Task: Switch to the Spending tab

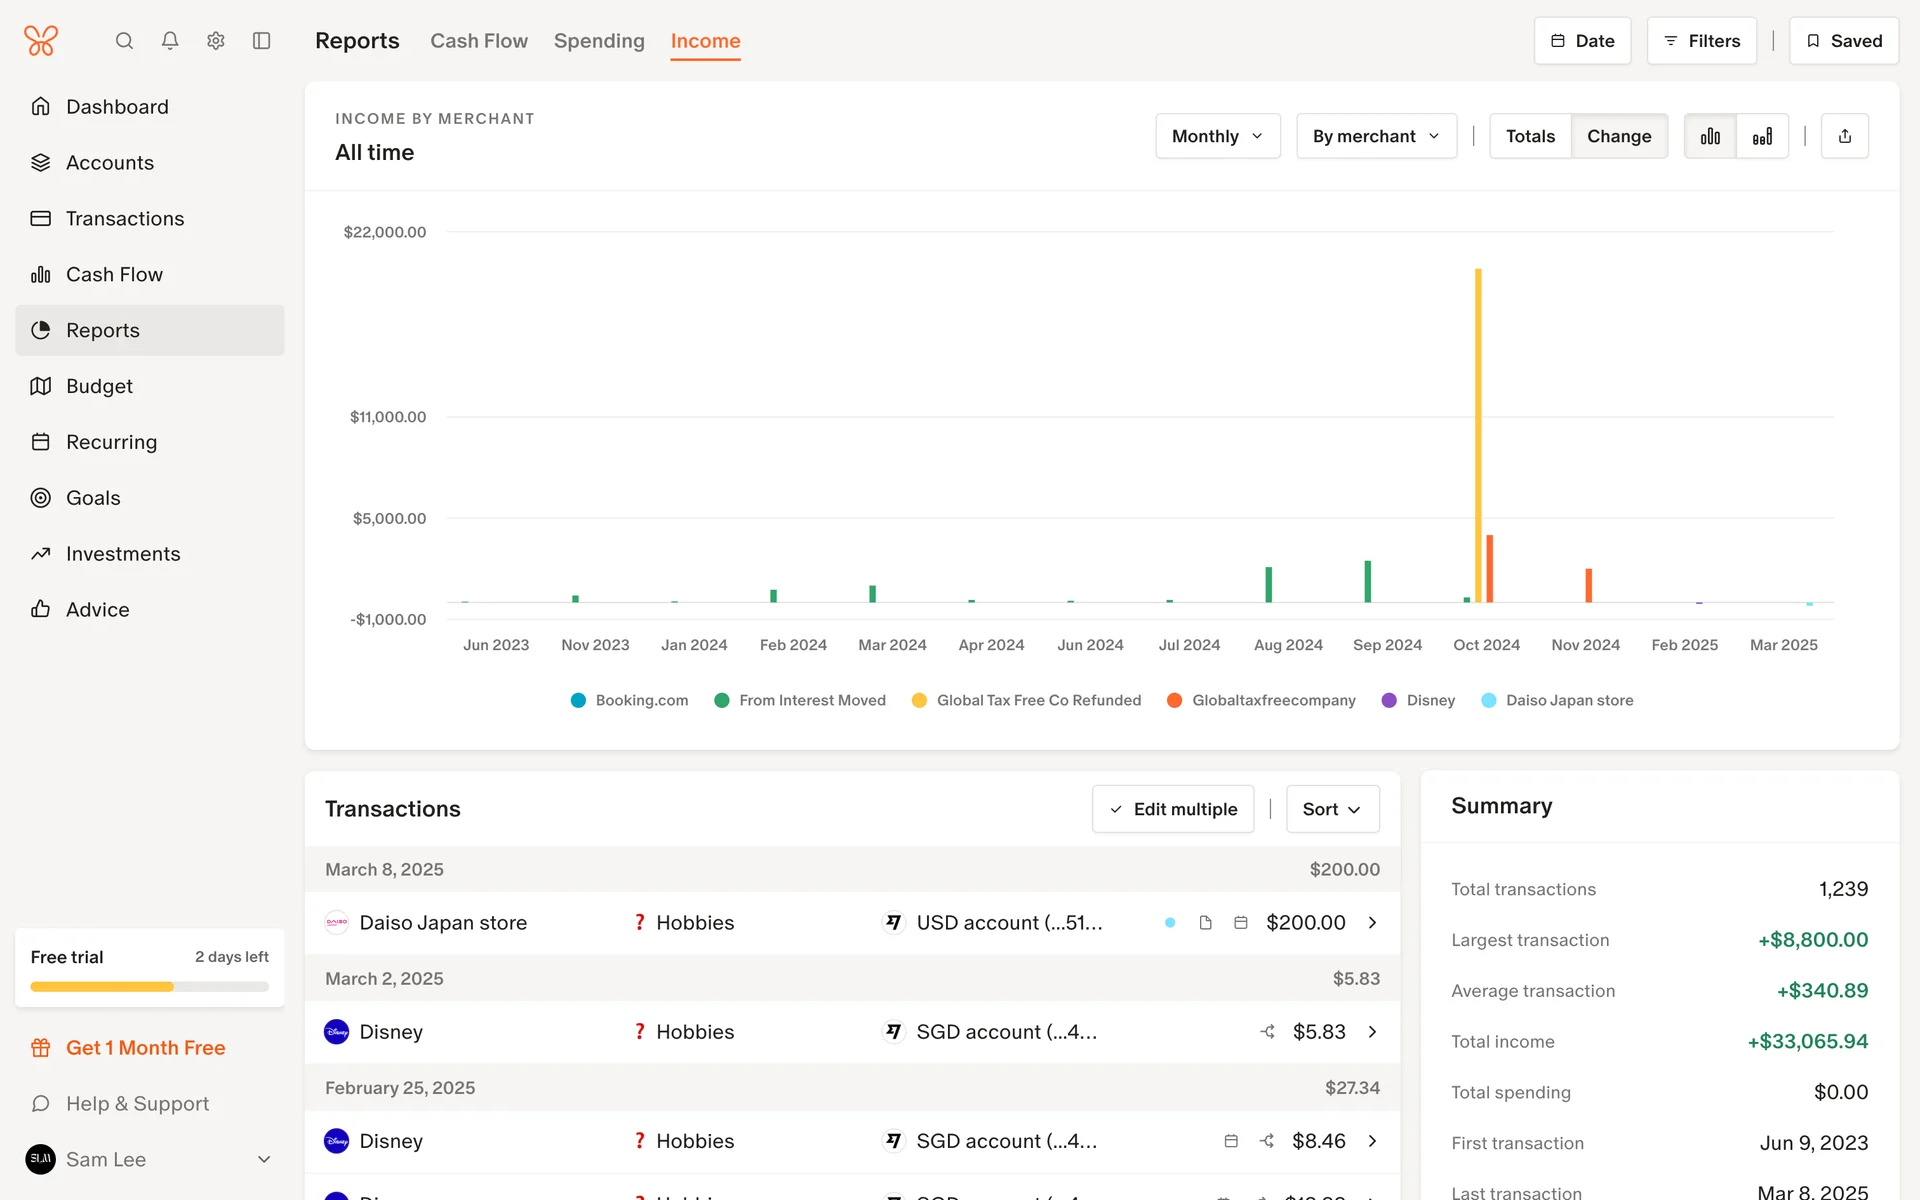Action: tap(599, 41)
